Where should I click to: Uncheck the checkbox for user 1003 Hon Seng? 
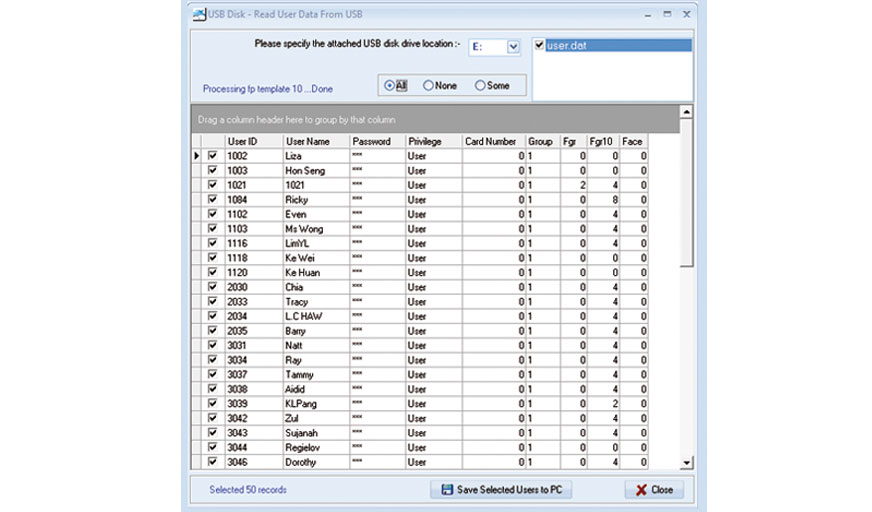coord(212,170)
